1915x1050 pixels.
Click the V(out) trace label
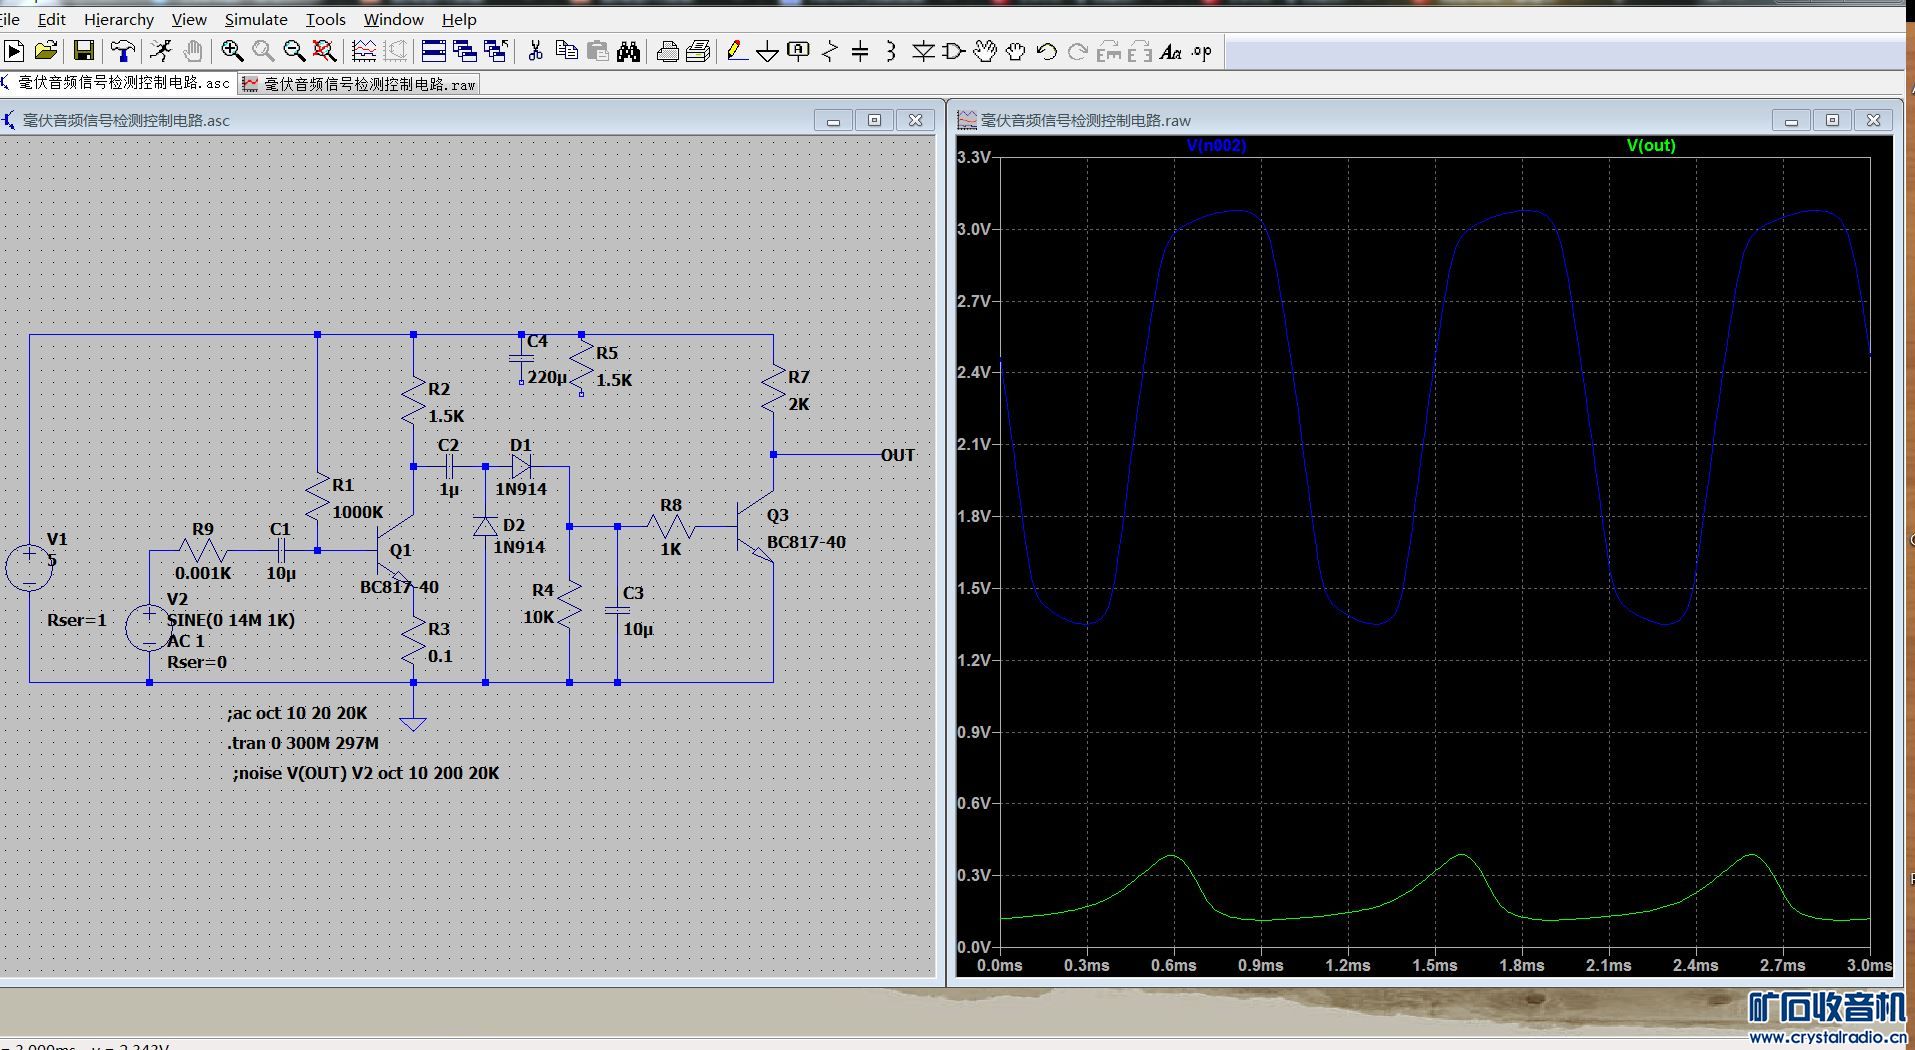(x=1651, y=145)
